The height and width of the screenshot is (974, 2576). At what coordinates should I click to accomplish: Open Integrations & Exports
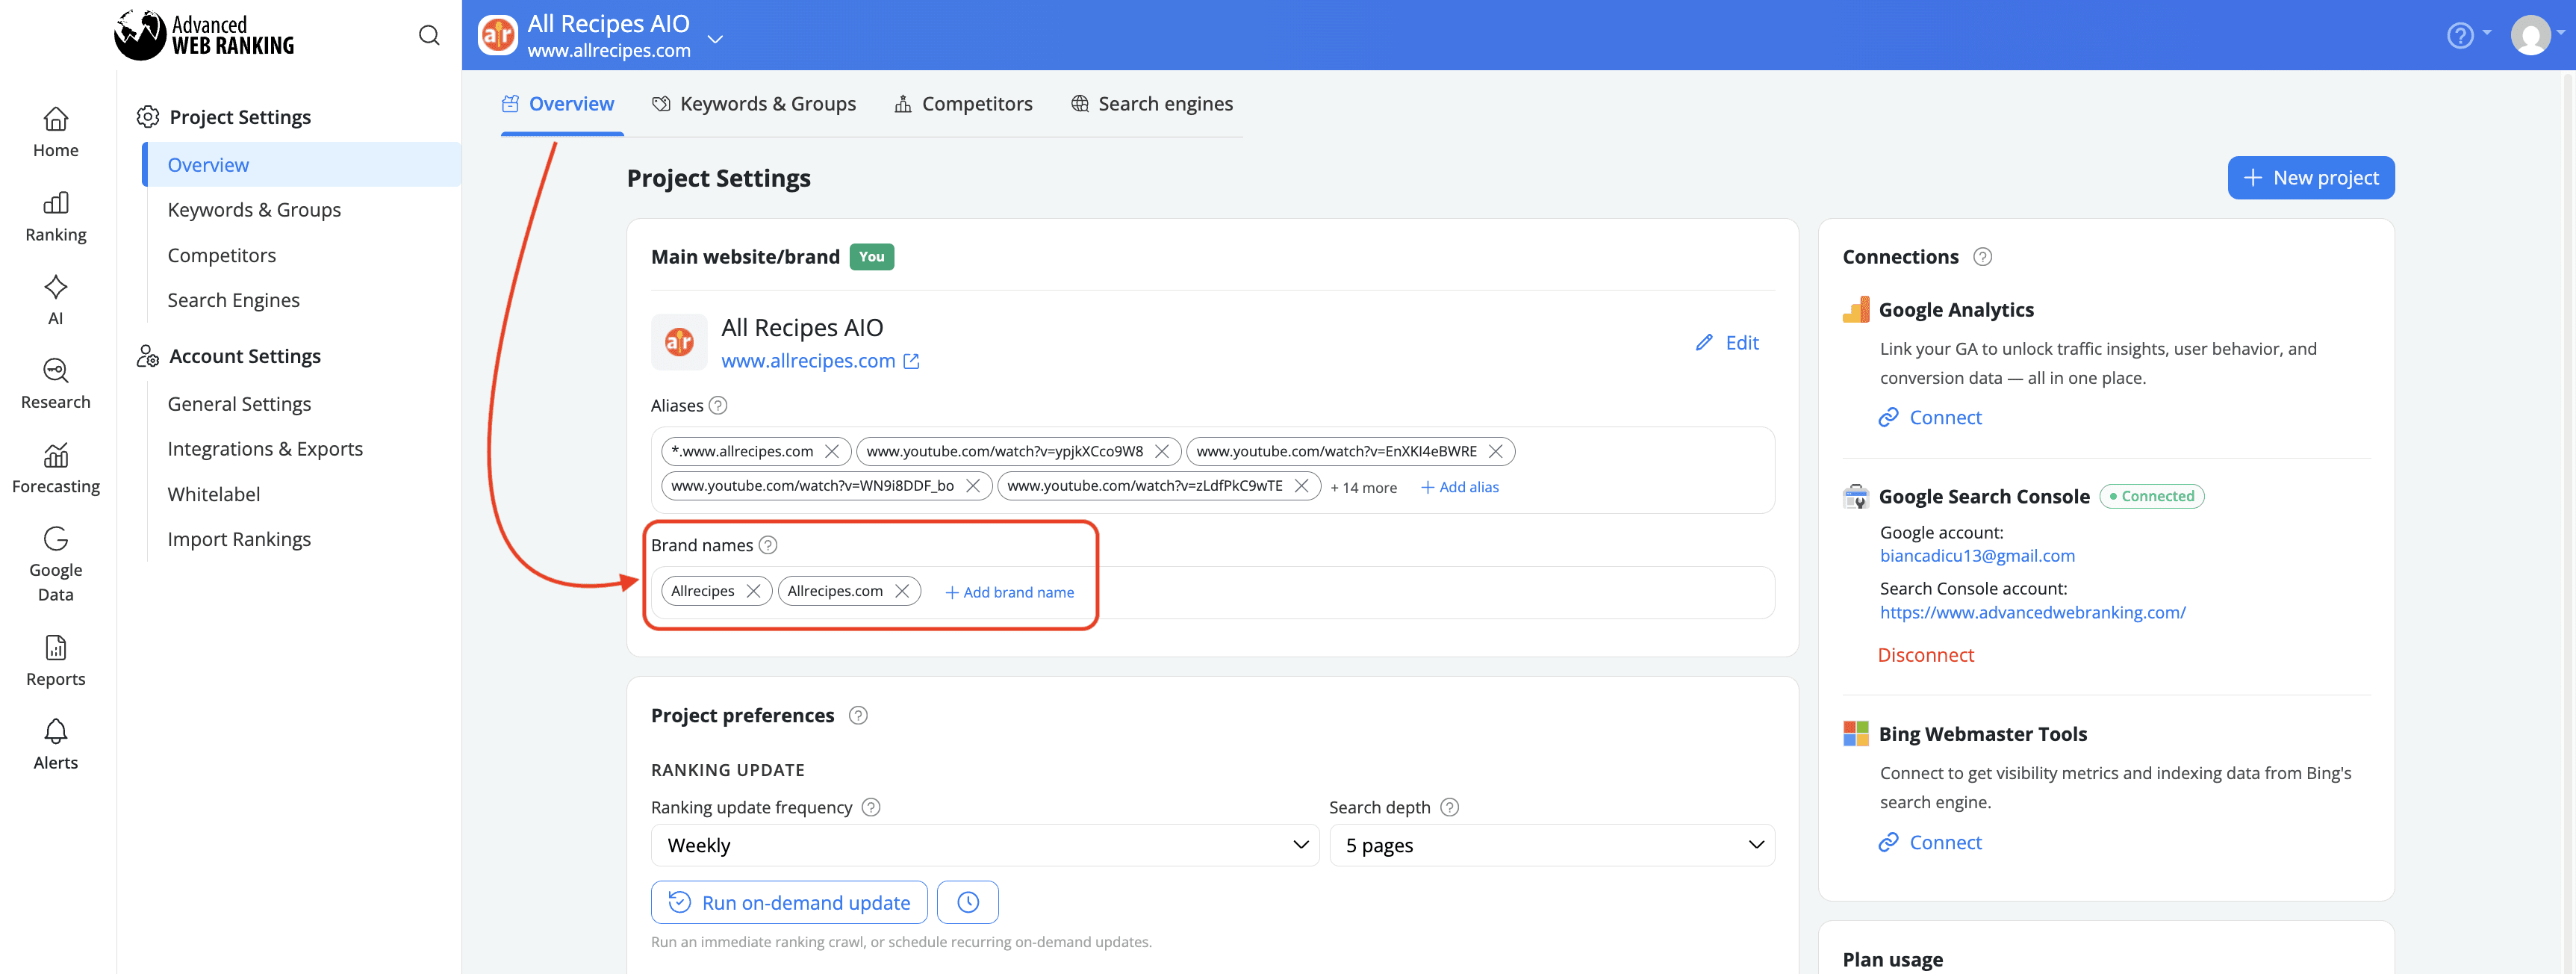click(265, 450)
